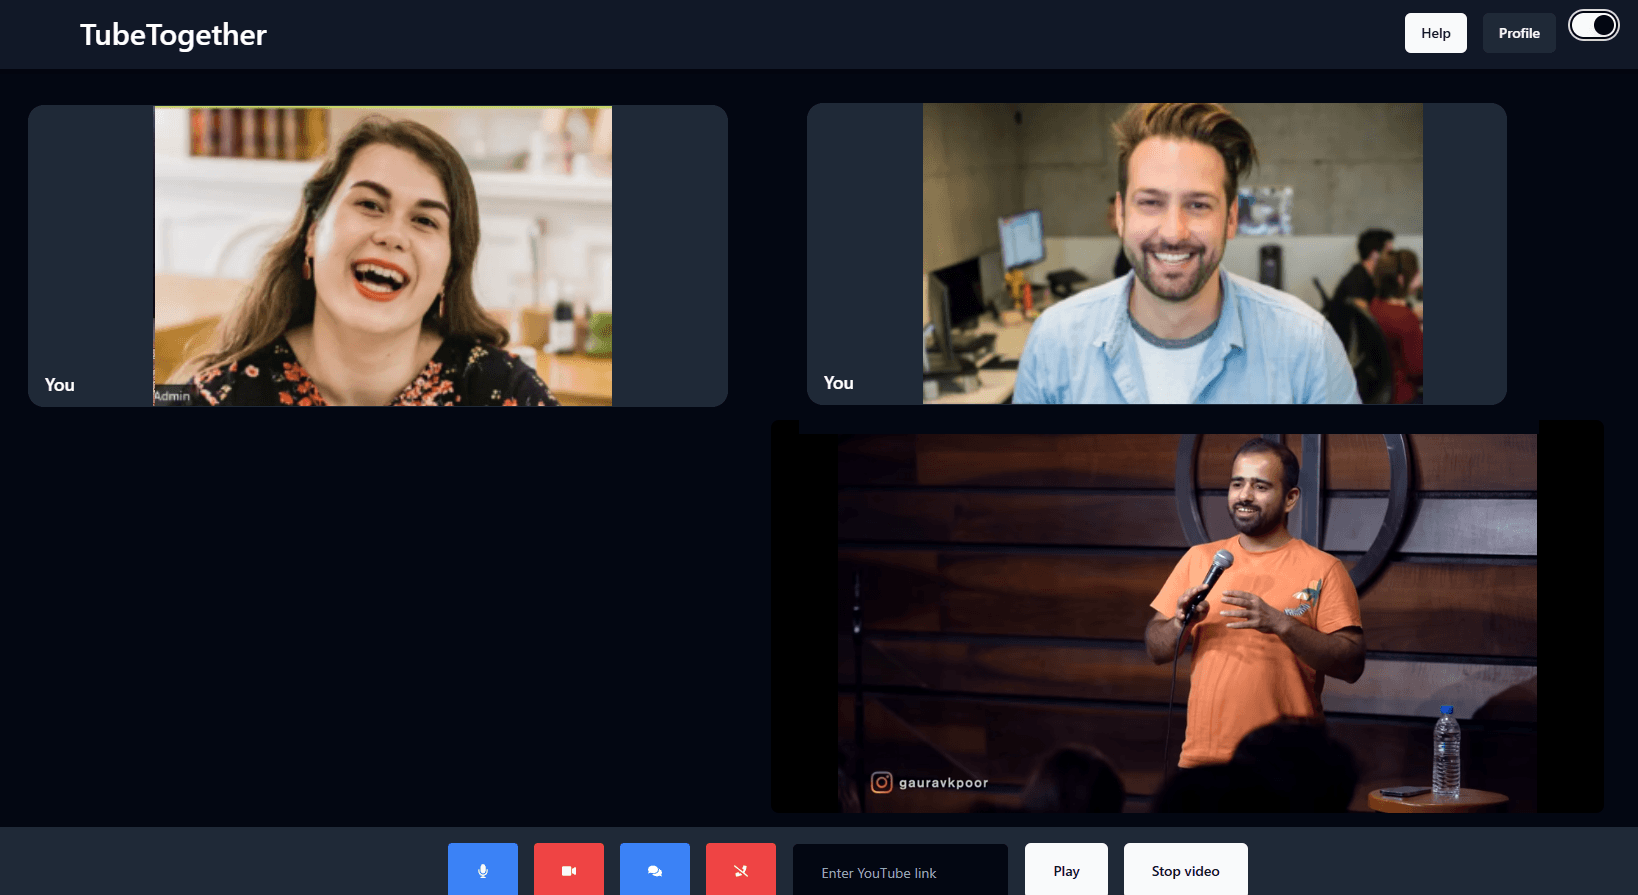
Task: Click the You label on right tile
Action: point(838,383)
